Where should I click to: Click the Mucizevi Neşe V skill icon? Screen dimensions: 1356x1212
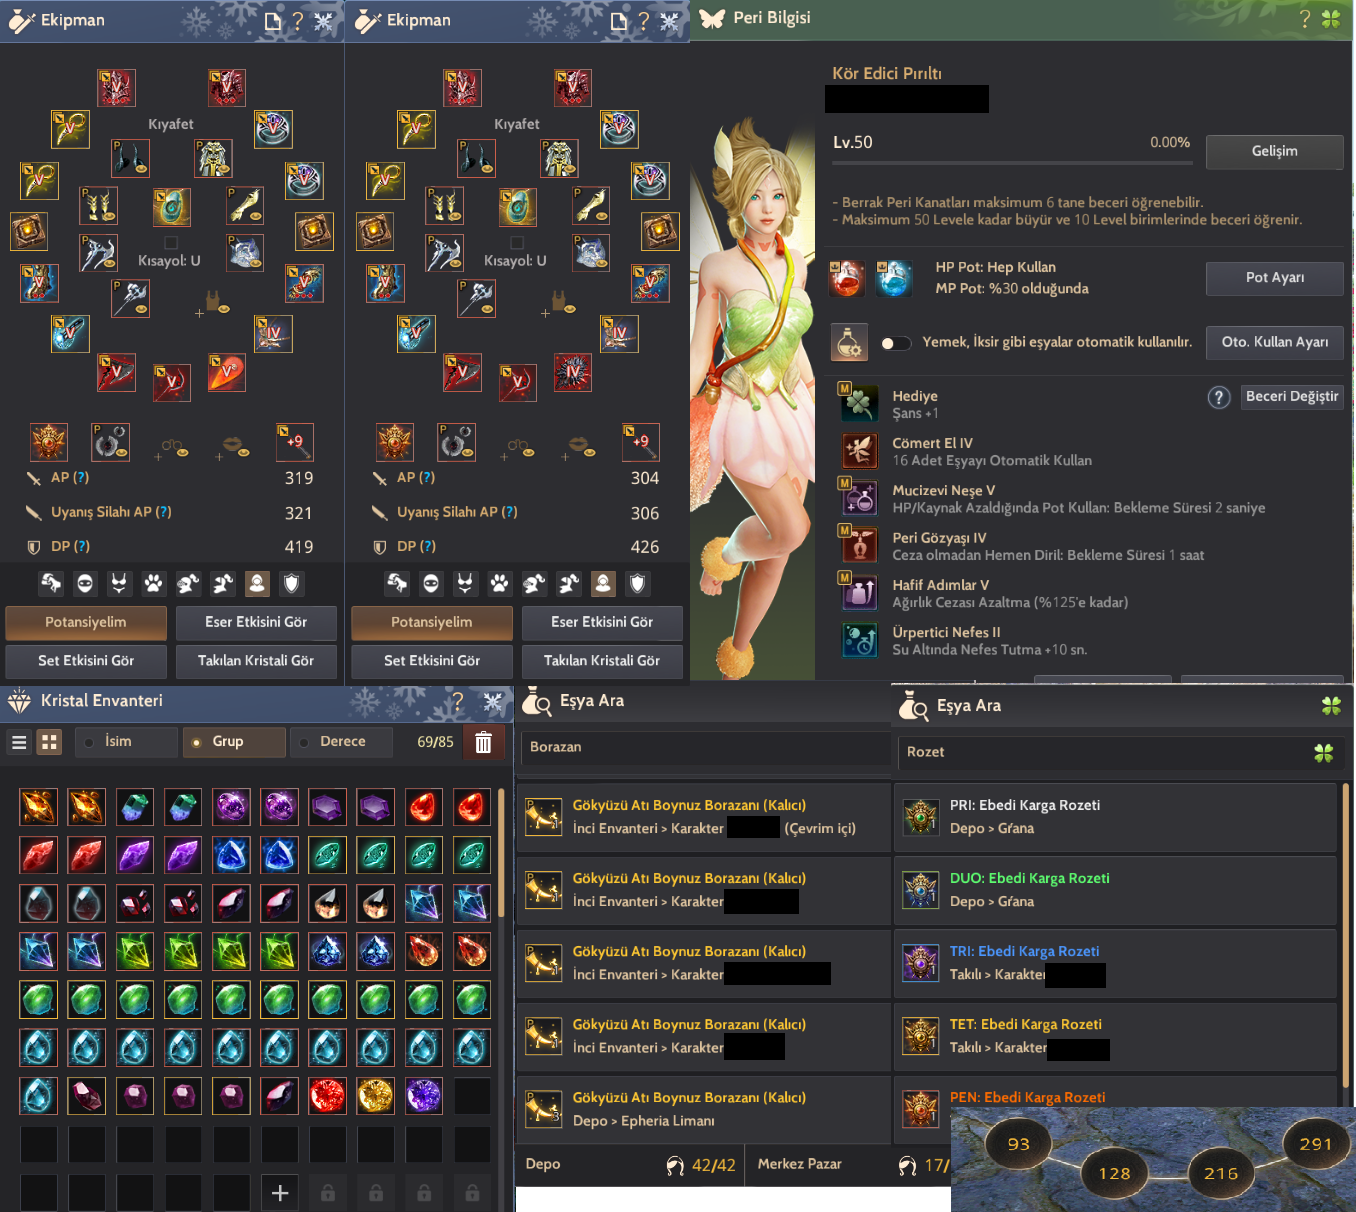point(859,497)
